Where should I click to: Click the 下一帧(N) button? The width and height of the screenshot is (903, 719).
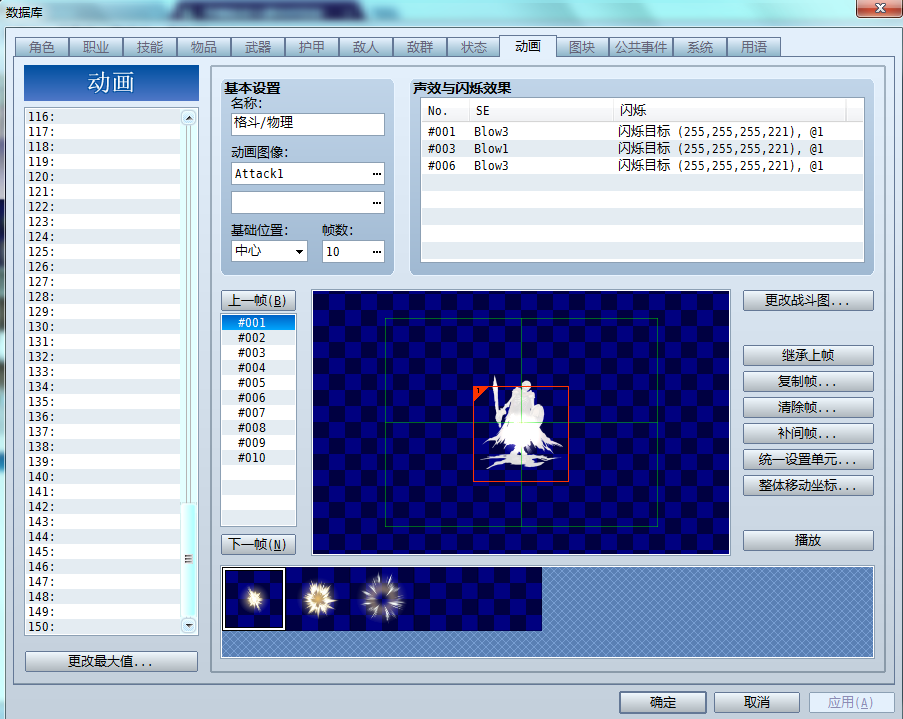(x=258, y=544)
